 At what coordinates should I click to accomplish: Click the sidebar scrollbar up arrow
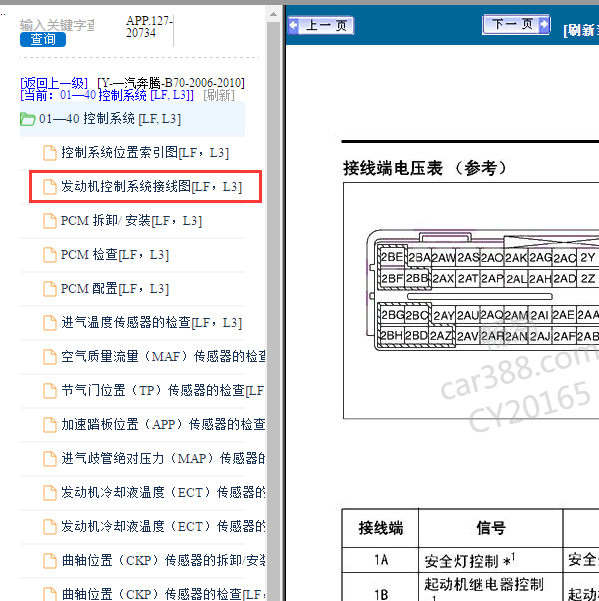click(273, 15)
